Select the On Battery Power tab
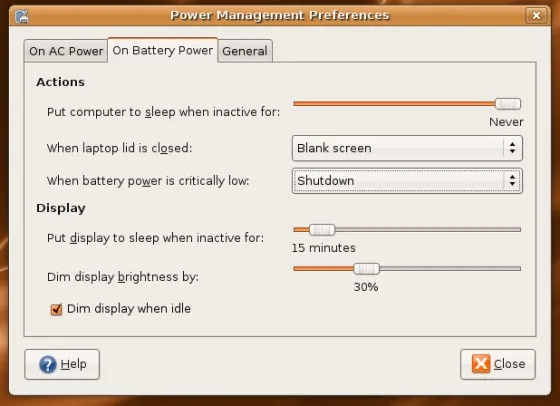 pyautogui.click(x=162, y=50)
